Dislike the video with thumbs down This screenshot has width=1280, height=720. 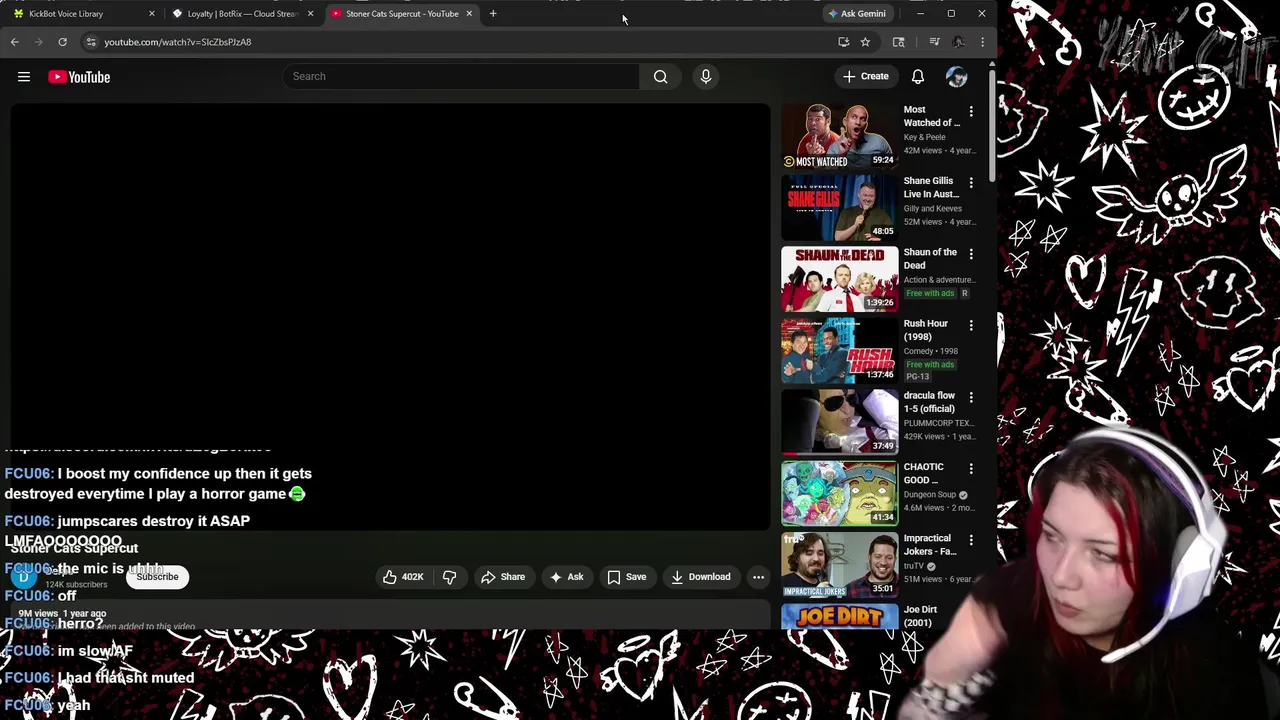[x=450, y=577]
